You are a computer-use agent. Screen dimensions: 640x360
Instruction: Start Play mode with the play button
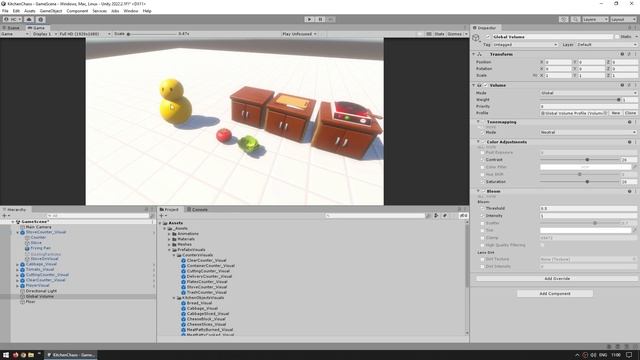point(309,19)
